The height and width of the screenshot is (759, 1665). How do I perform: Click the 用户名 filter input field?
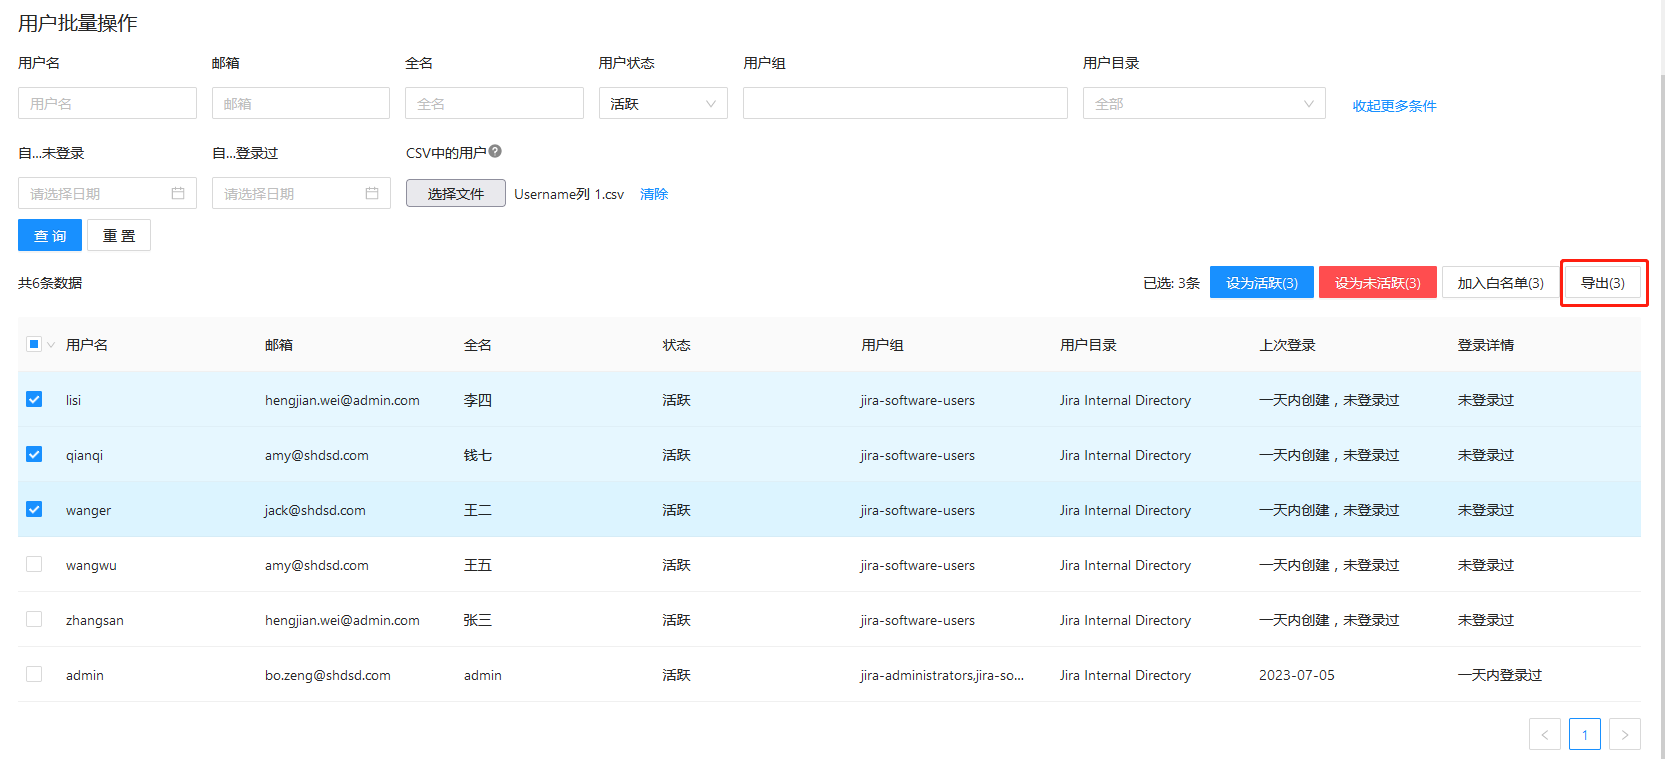107,103
